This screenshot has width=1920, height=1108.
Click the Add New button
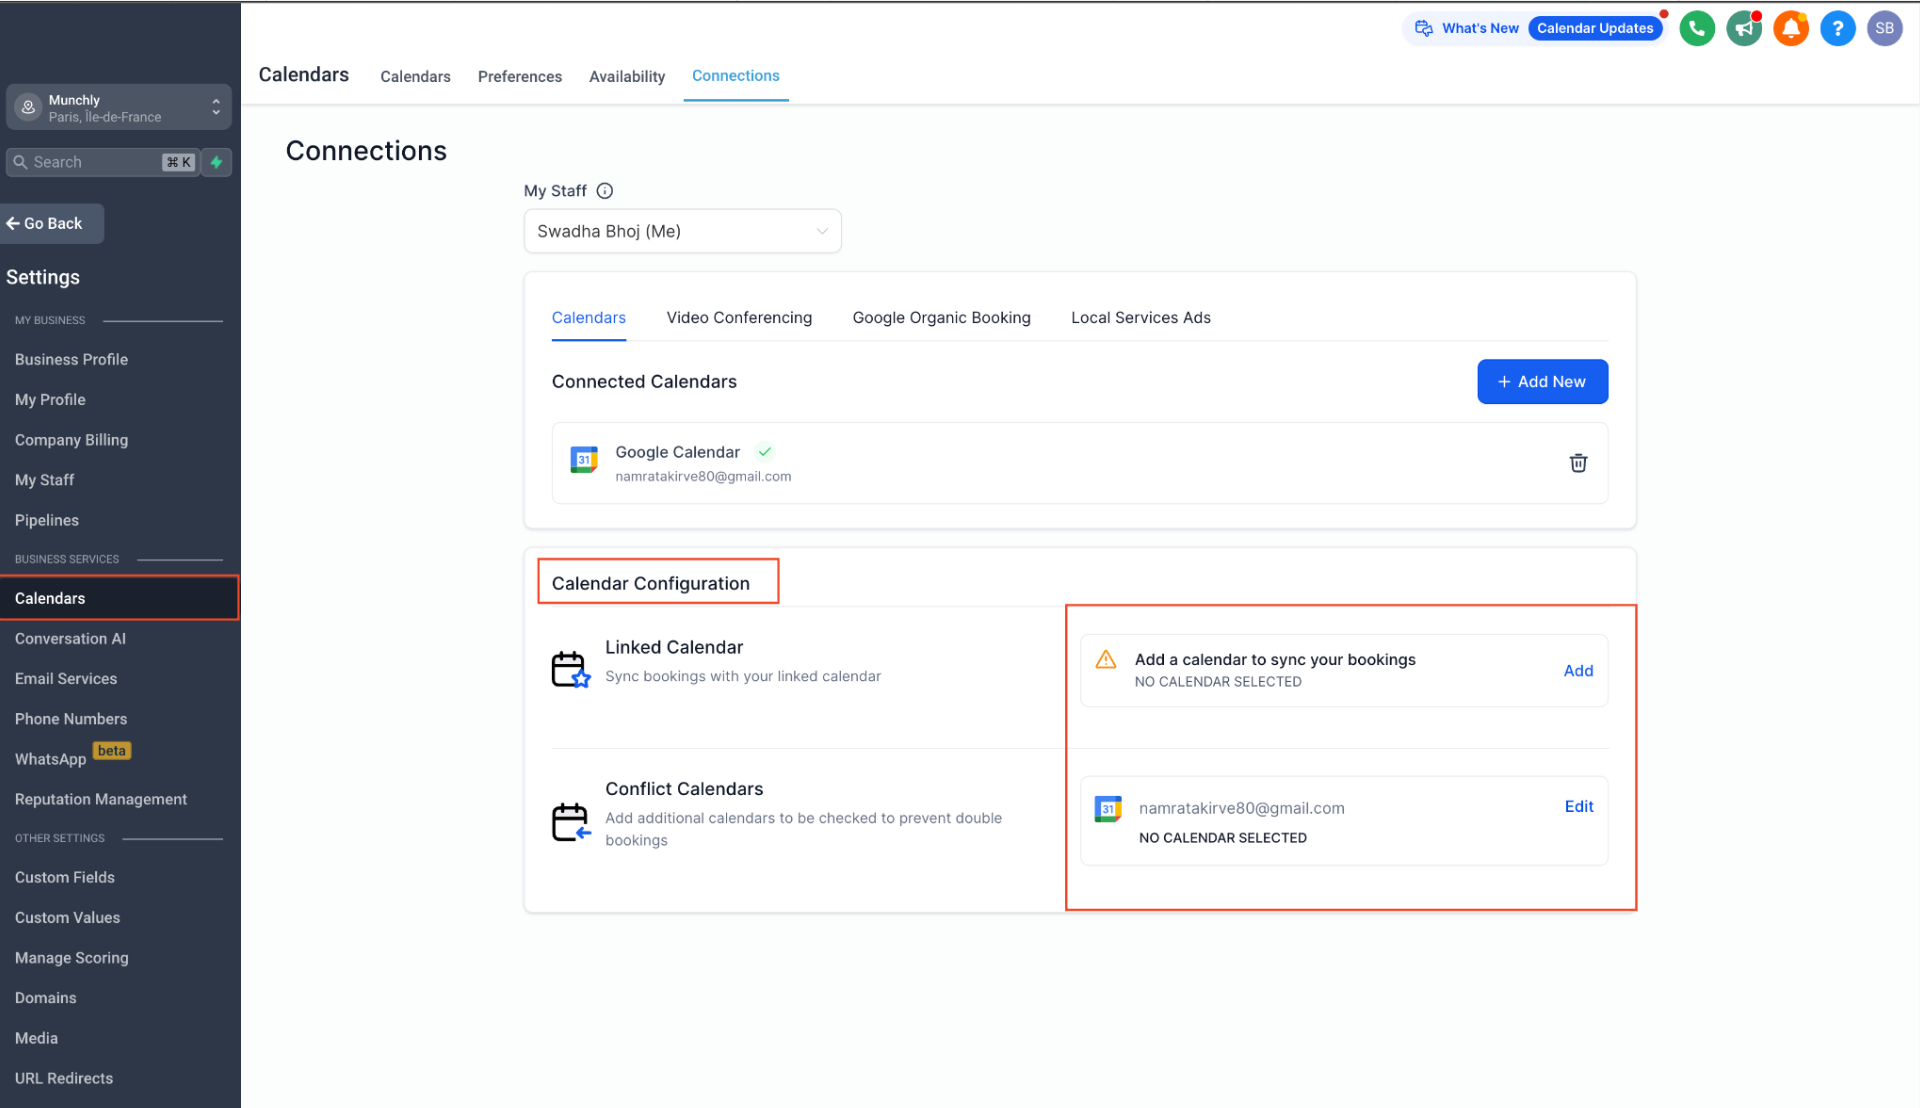[x=1542, y=382]
